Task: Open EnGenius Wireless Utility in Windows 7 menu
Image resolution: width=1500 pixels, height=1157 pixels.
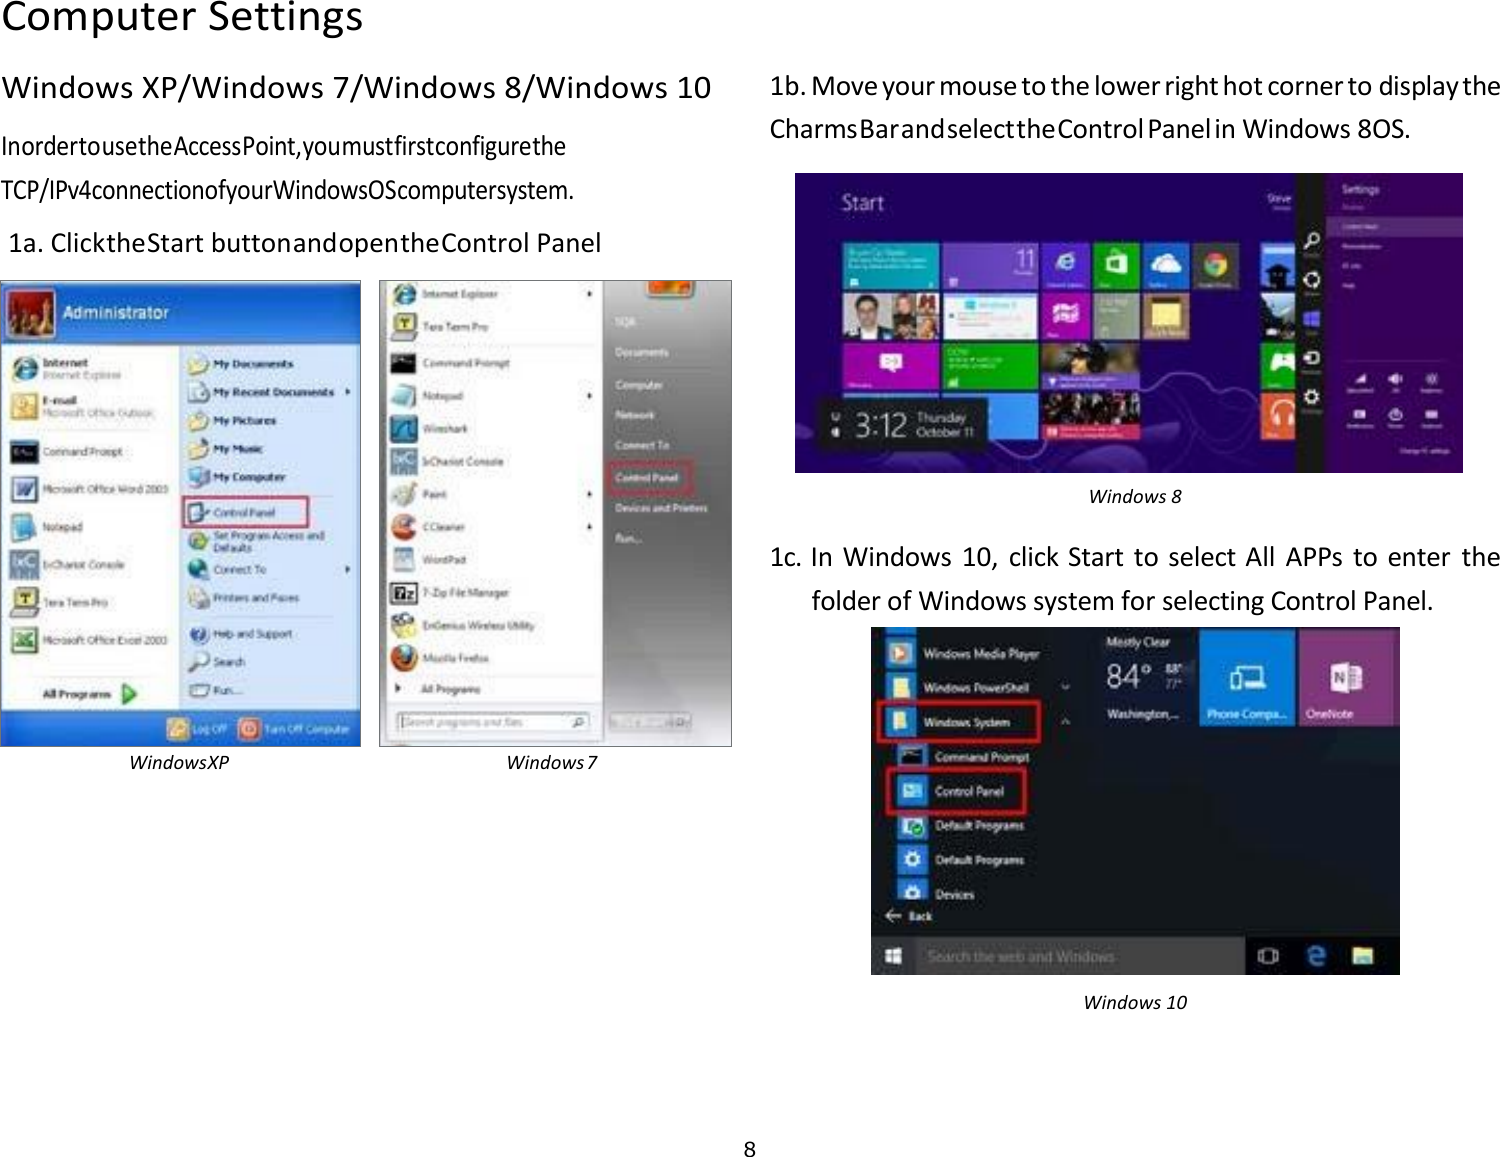Action: click(x=463, y=625)
